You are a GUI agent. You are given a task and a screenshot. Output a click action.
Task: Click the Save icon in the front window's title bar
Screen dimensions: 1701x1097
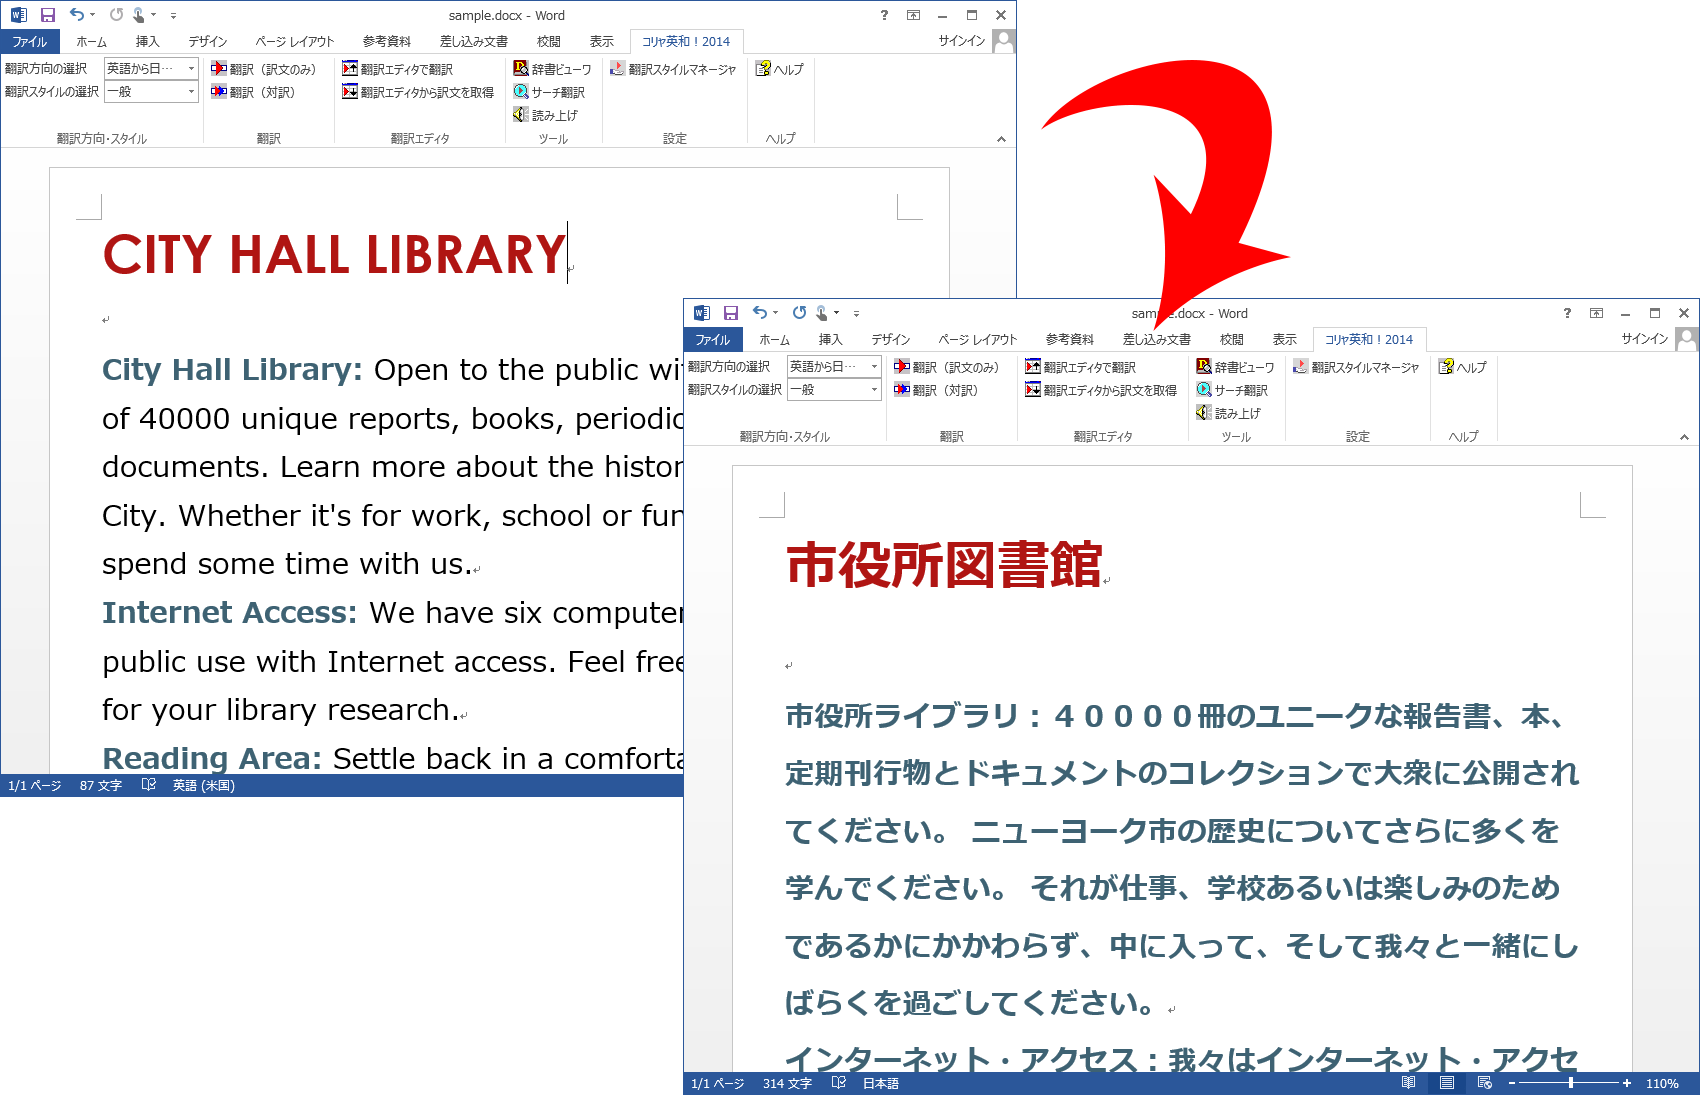pyautogui.click(x=731, y=313)
